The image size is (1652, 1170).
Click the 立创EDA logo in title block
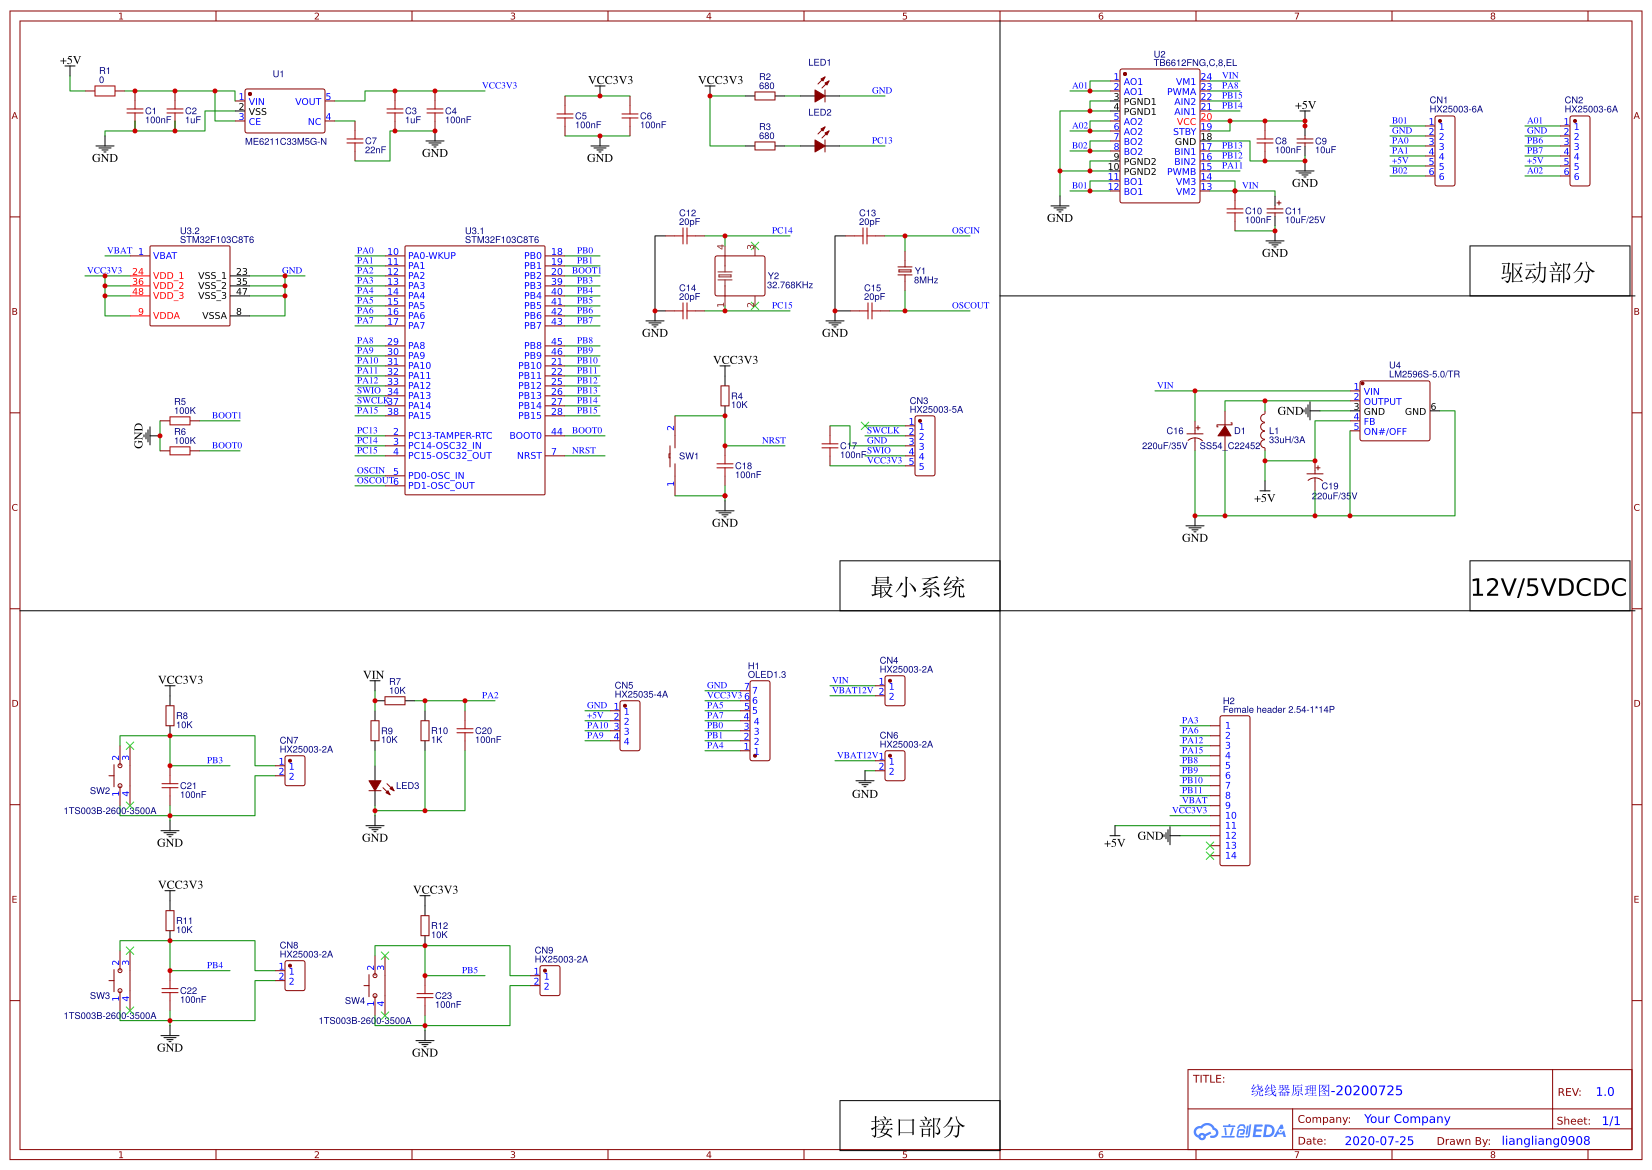point(1240,1131)
